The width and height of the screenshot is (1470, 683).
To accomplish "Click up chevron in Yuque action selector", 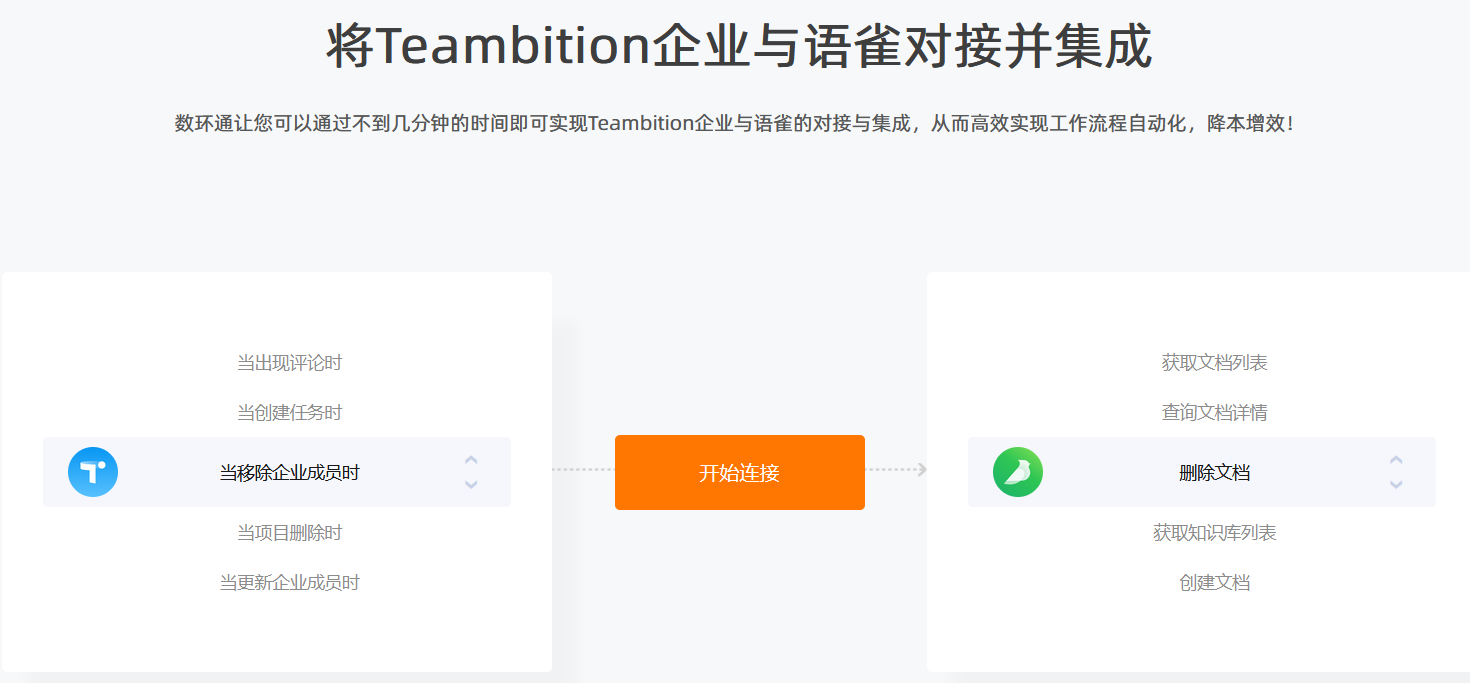I will click(x=1396, y=460).
